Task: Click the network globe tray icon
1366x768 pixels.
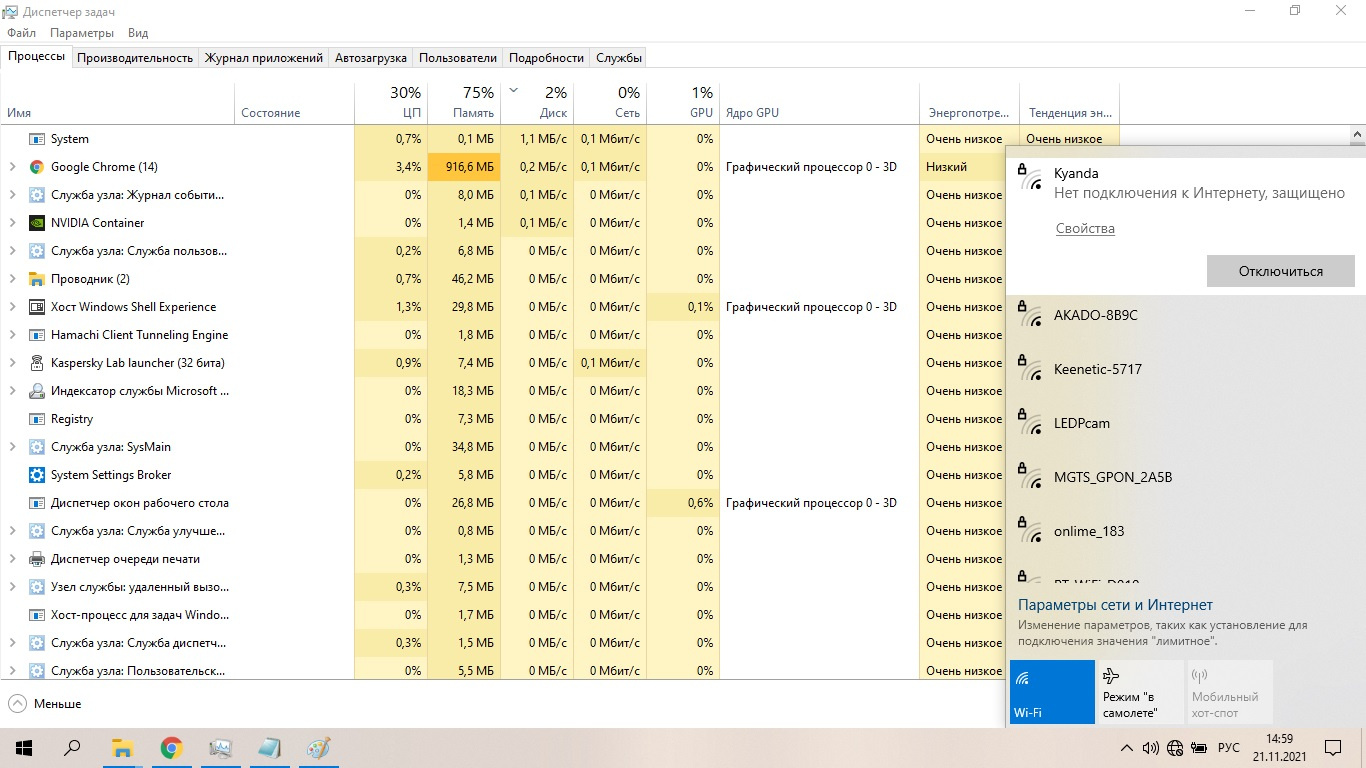Action: point(1175,748)
